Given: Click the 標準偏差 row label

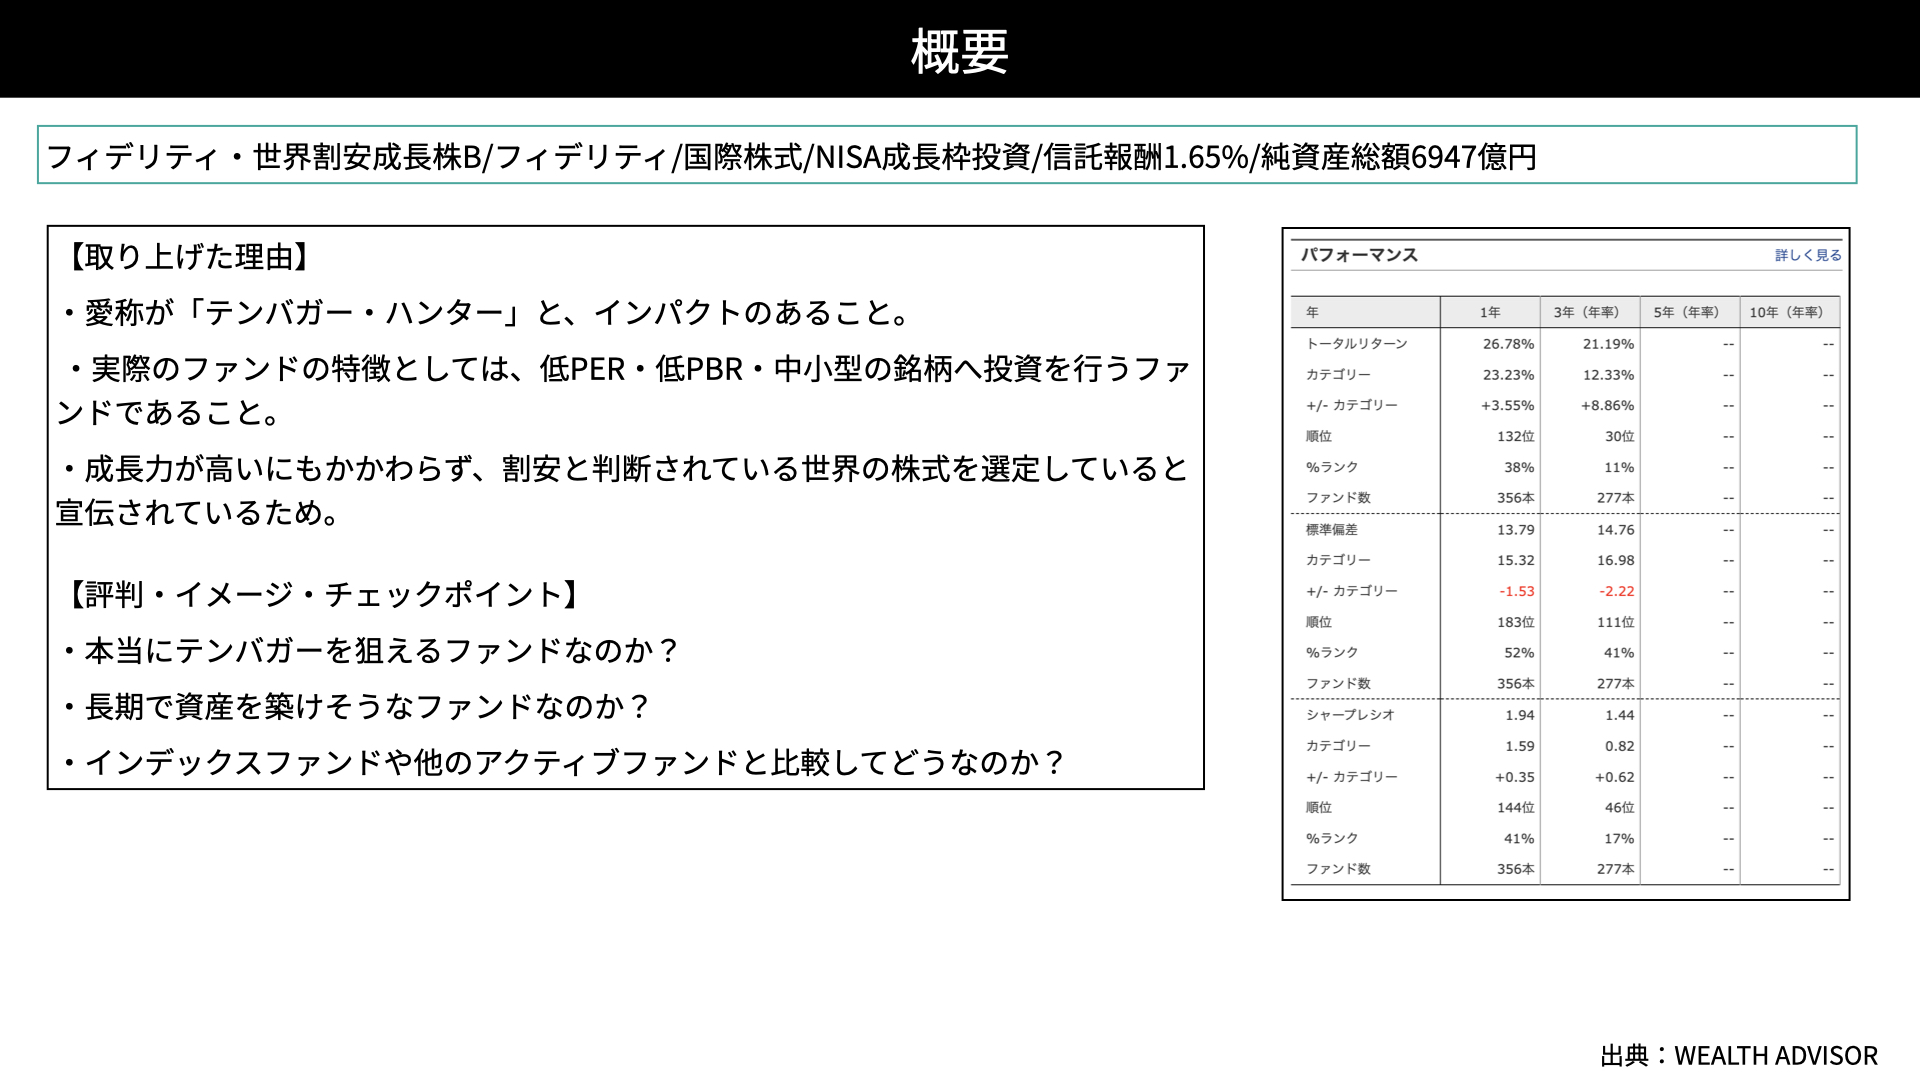Looking at the screenshot, I should click(x=1331, y=530).
